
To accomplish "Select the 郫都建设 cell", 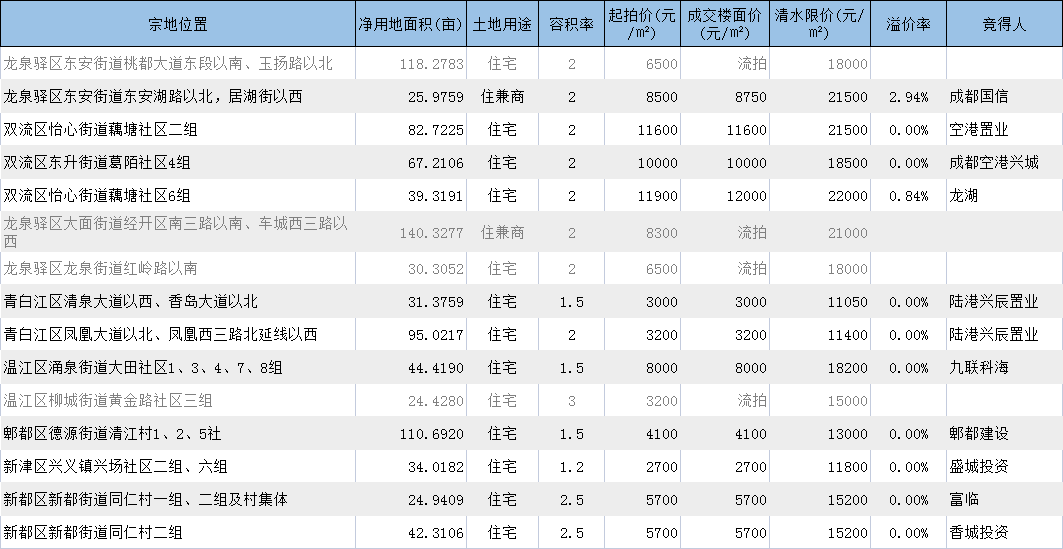I will pyautogui.click(x=1005, y=434).
